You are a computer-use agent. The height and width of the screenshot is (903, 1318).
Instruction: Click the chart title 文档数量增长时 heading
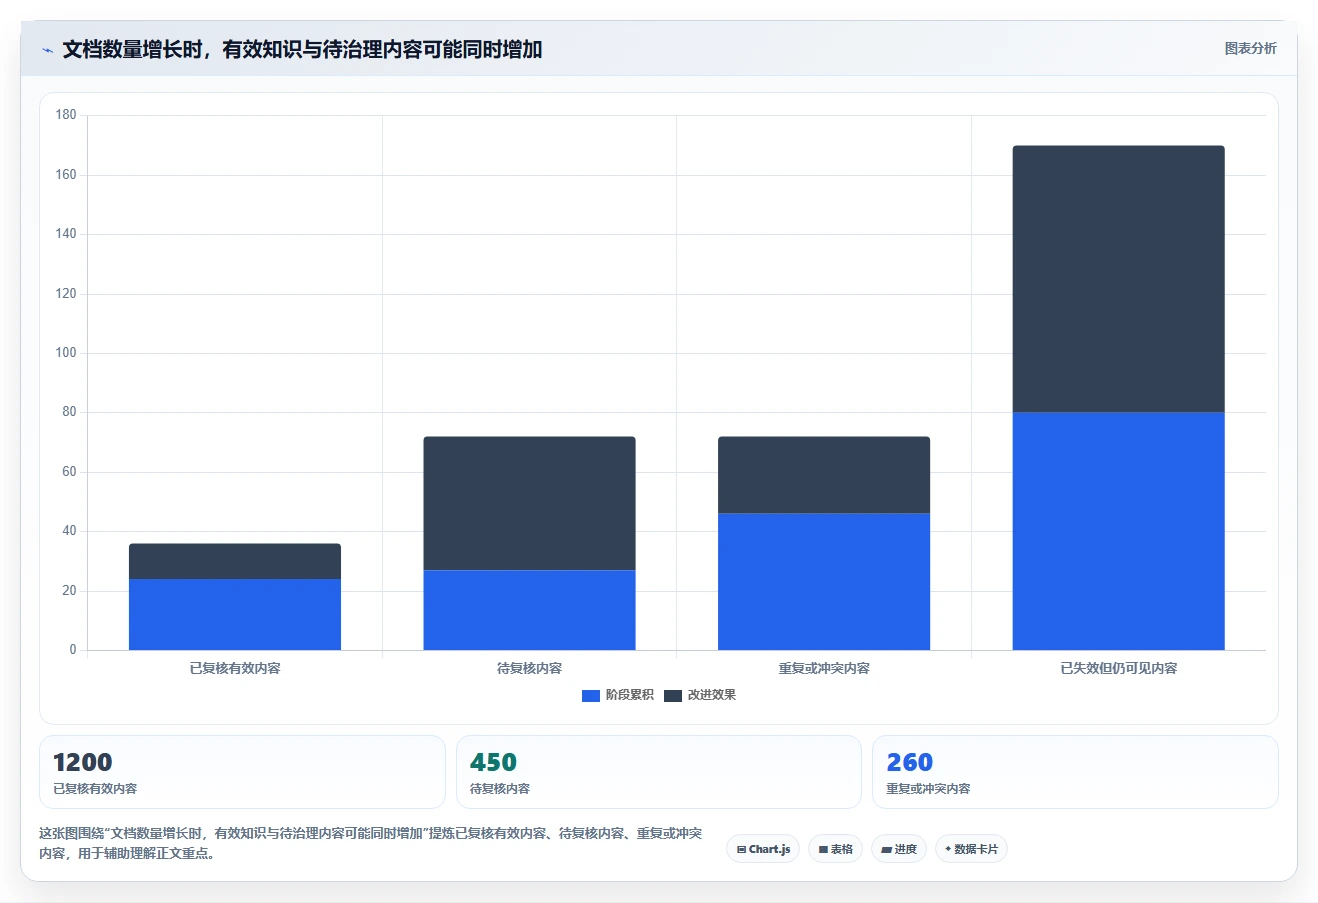point(302,50)
